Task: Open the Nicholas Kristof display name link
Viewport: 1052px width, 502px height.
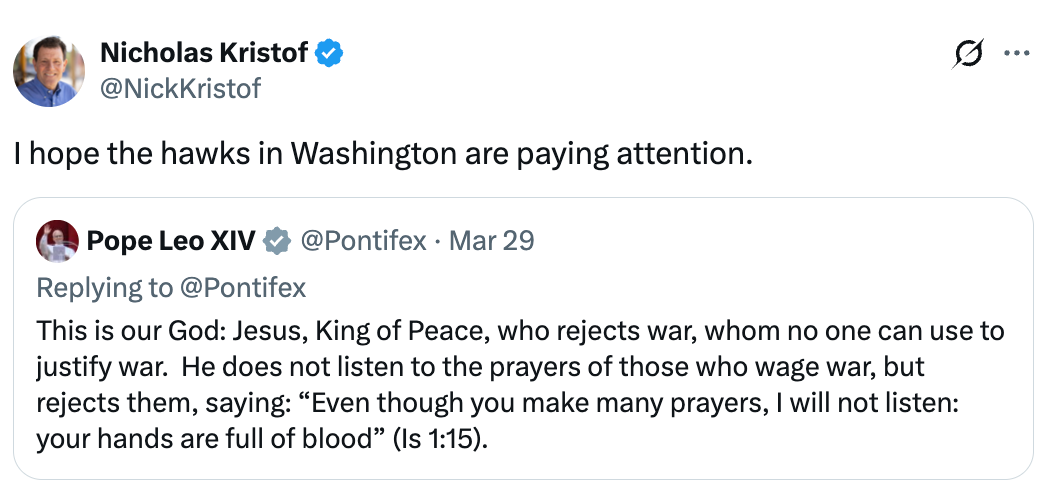Action: tap(204, 54)
